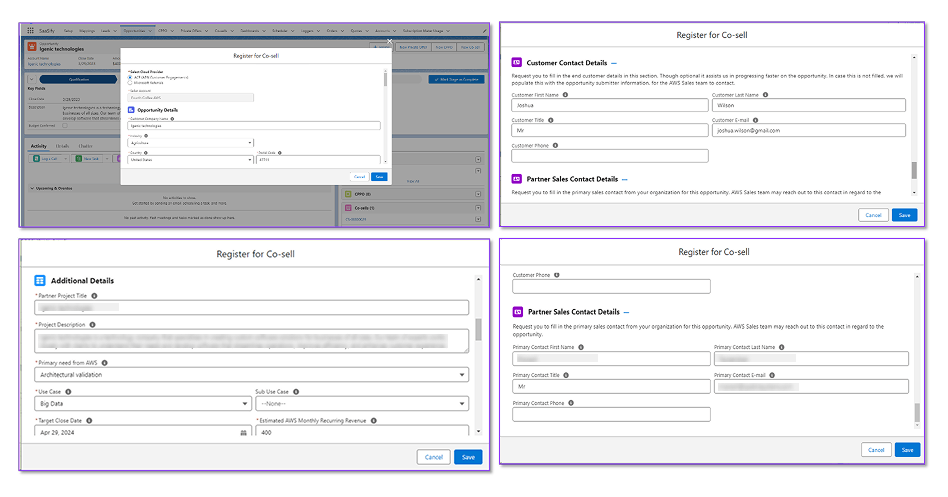
Task: Open the Primary need from AWS dropdown
Action: click(x=252, y=375)
